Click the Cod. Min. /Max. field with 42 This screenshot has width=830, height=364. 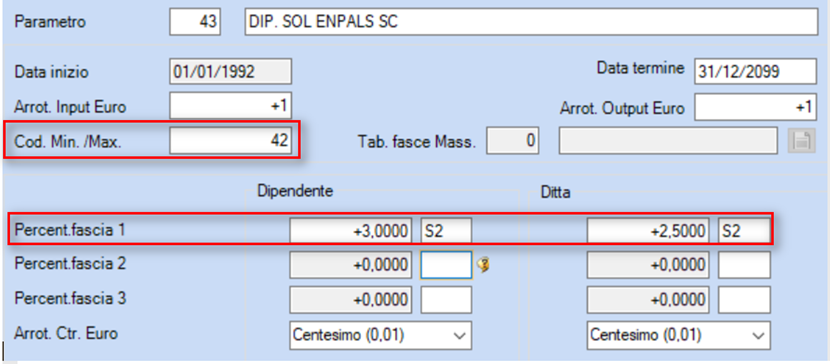pyautogui.click(x=230, y=140)
